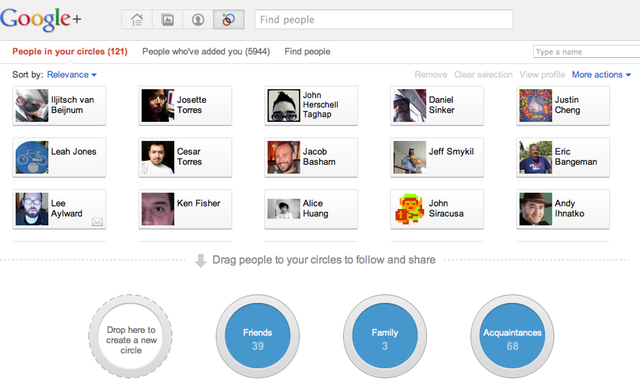Open the Family circle
The width and height of the screenshot is (640, 384).
point(385,336)
